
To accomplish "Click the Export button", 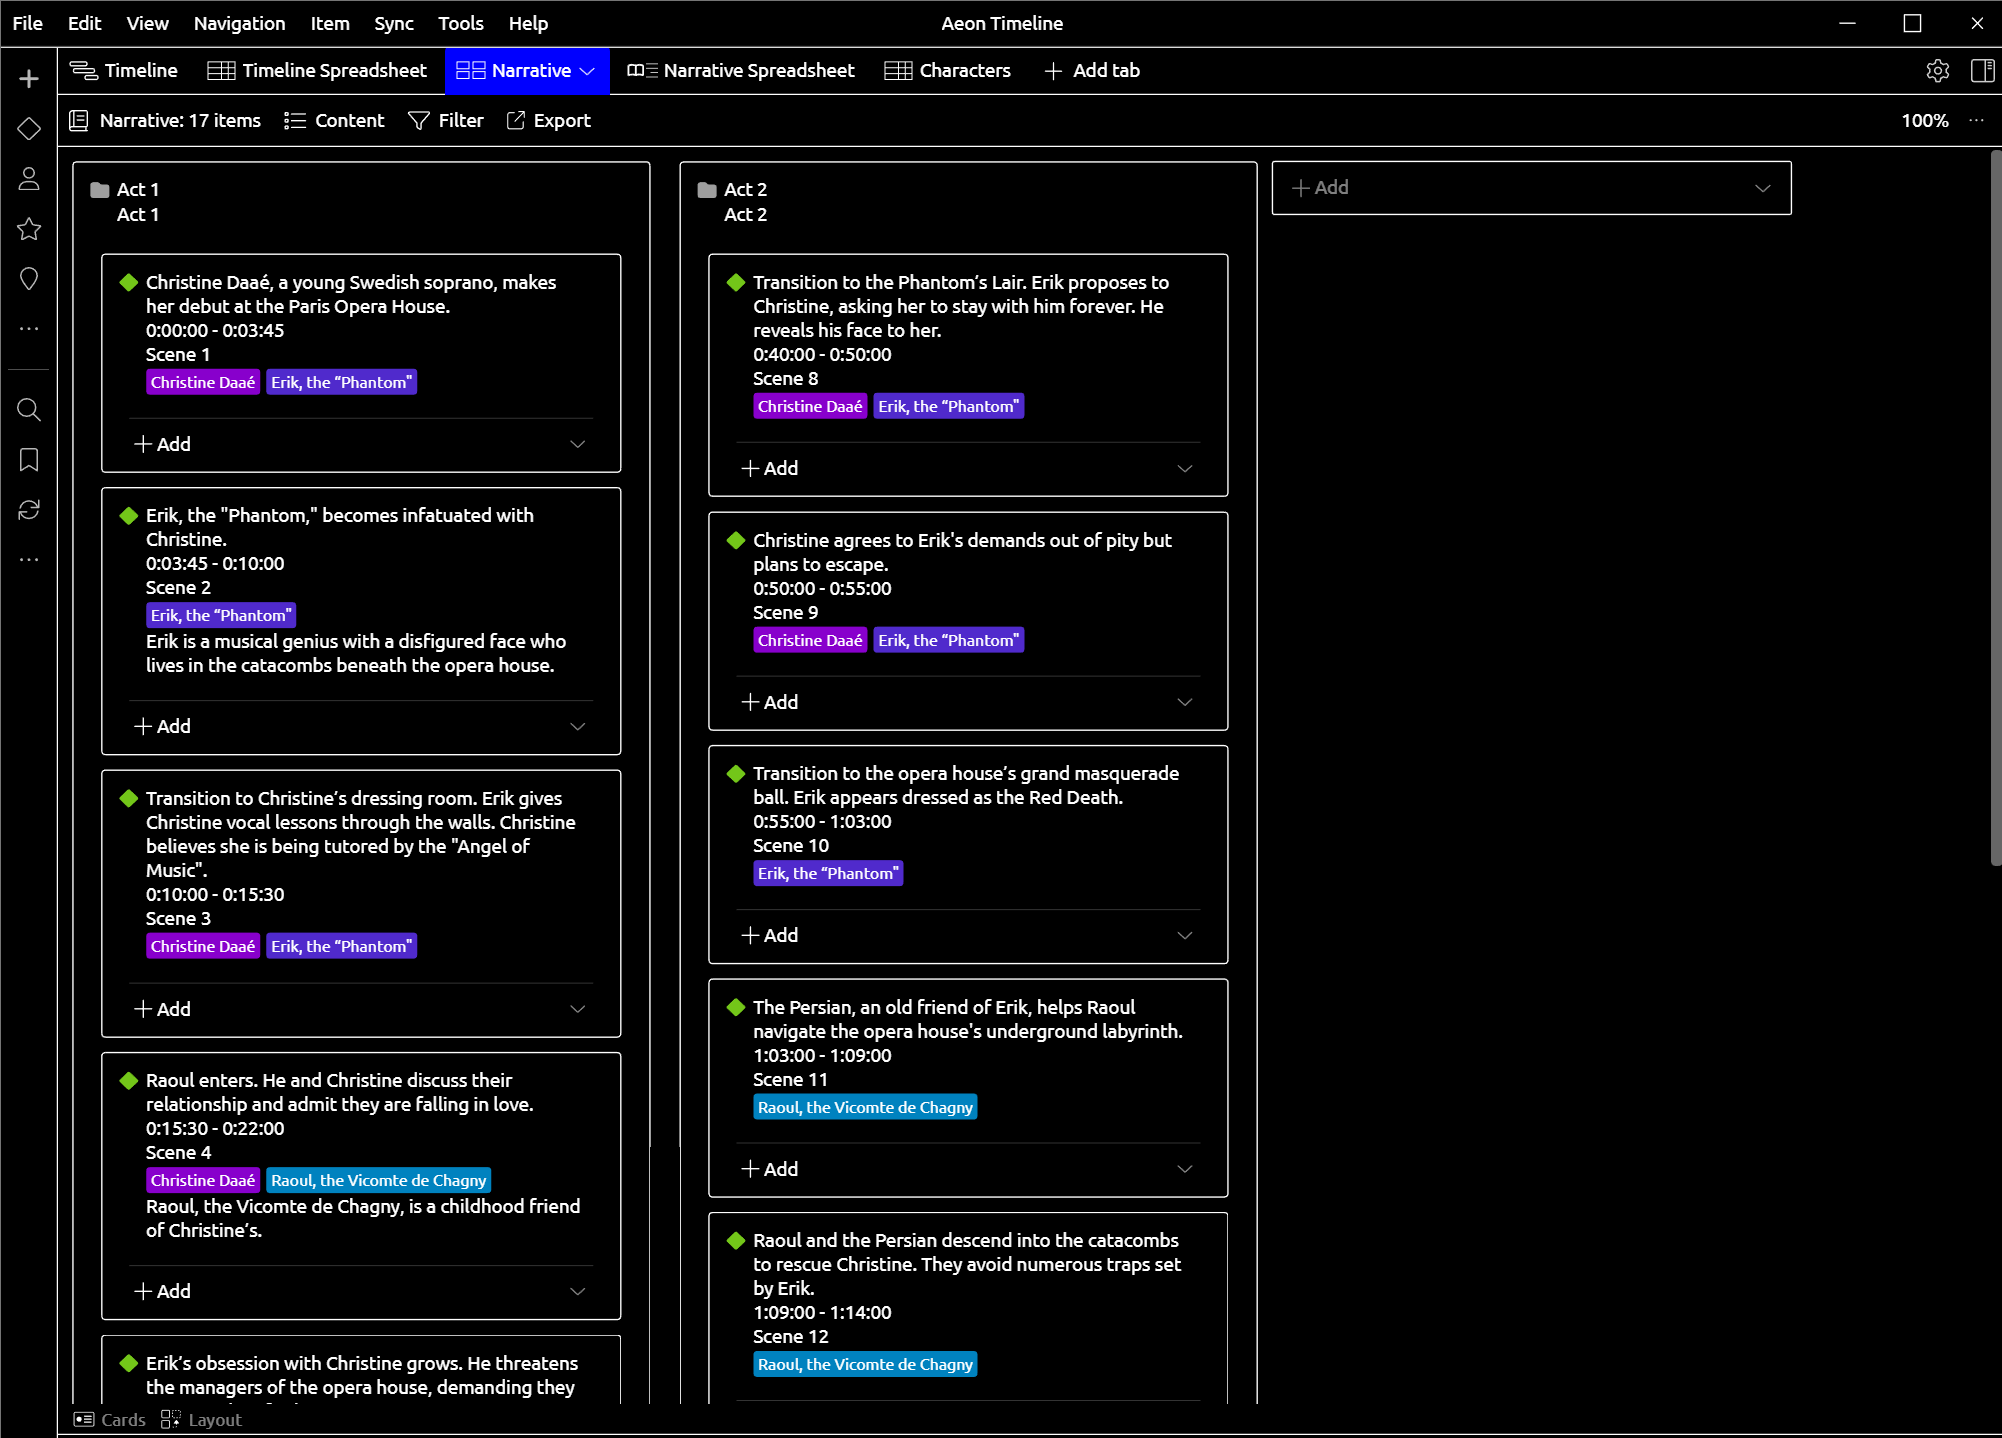I will click(x=549, y=121).
